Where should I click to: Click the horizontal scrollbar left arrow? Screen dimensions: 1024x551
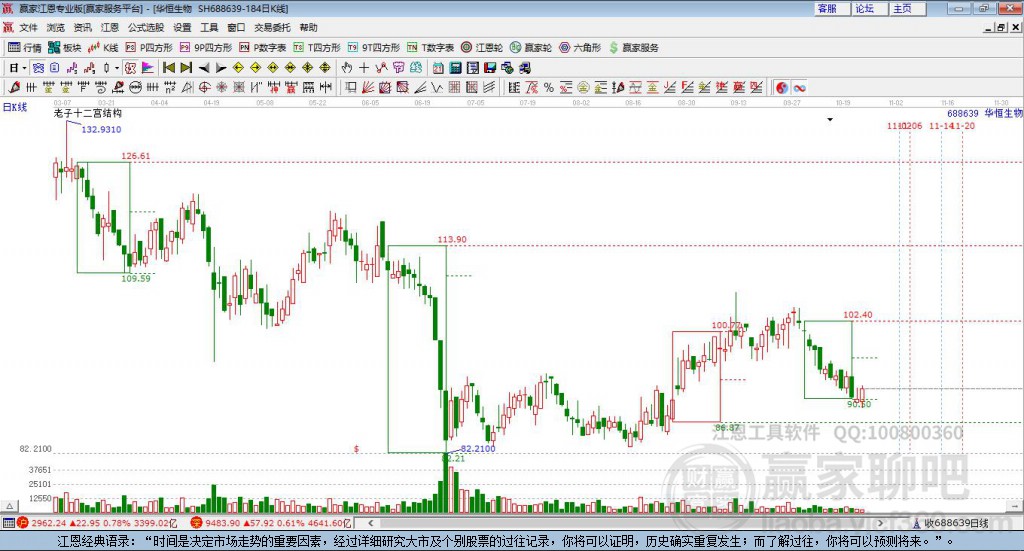pos(371,523)
